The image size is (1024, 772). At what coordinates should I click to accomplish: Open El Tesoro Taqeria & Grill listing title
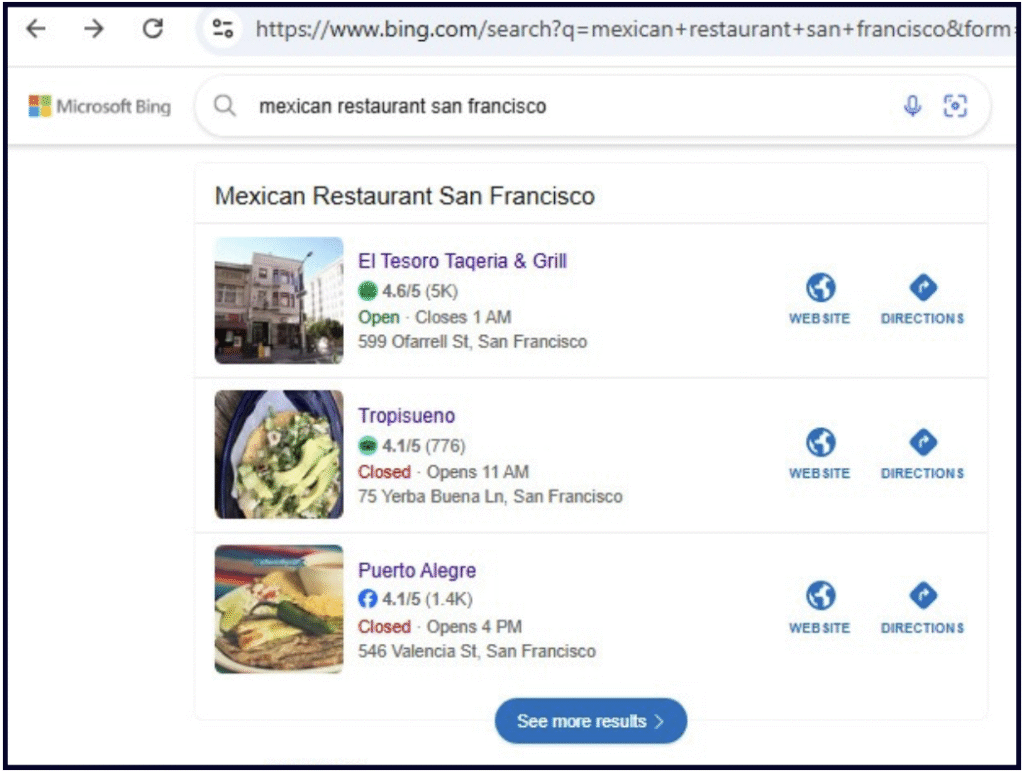462,261
